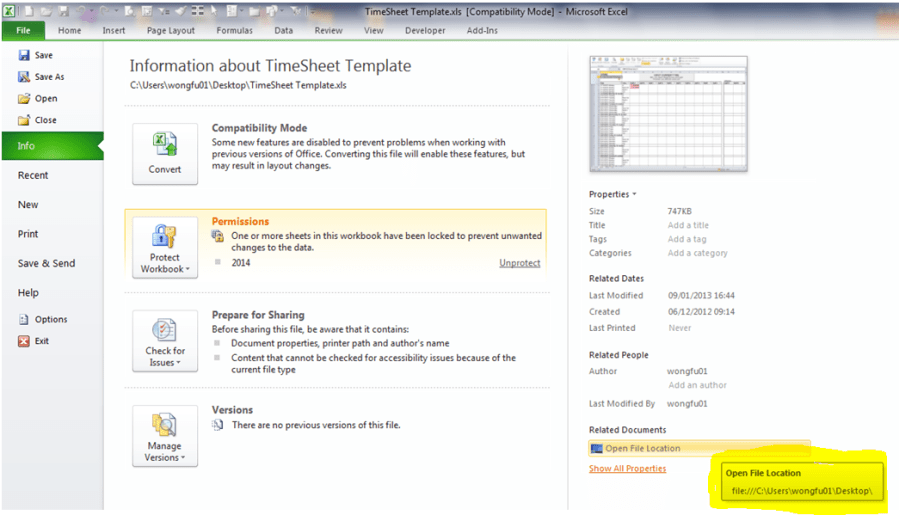The height and width of the screenshot is (515, 899).
Task: Click the Save As icon
Action: [x=24, y=77]
